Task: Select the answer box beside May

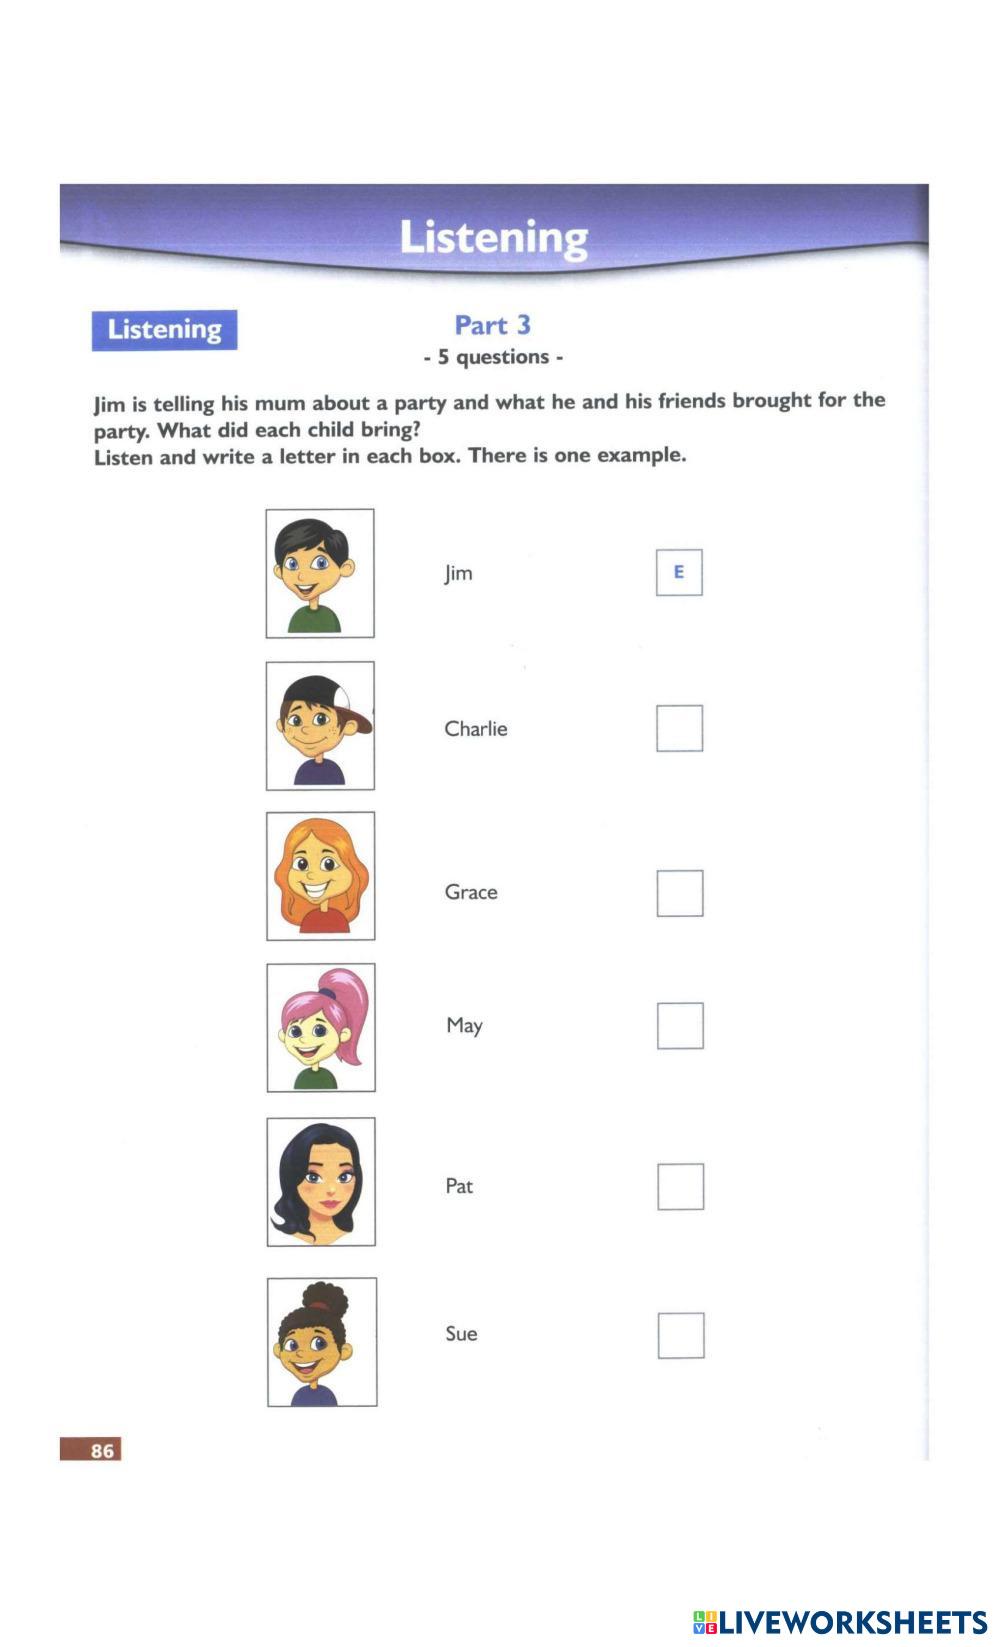Action: click(680, 1025)
